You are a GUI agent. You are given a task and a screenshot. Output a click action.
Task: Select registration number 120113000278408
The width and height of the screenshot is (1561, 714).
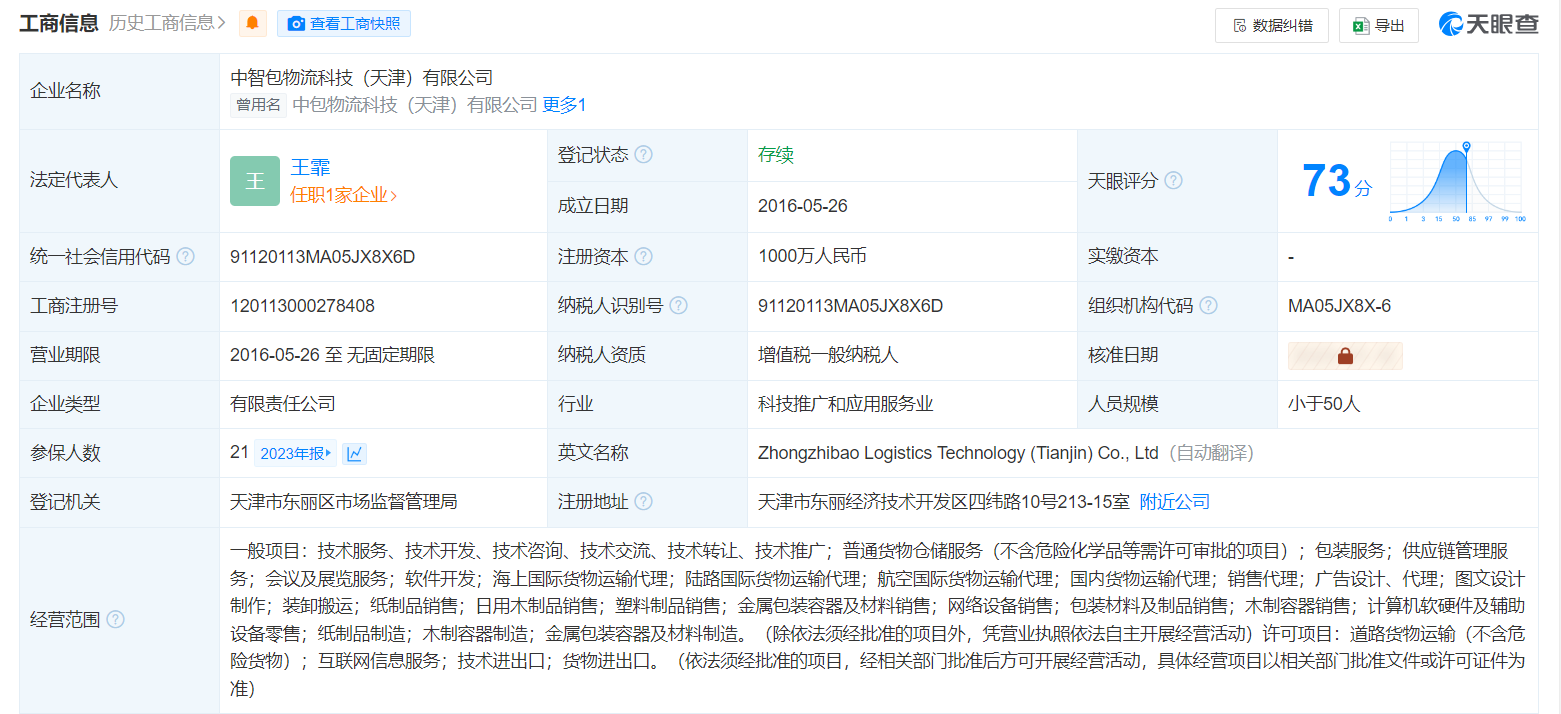[302, 306]
